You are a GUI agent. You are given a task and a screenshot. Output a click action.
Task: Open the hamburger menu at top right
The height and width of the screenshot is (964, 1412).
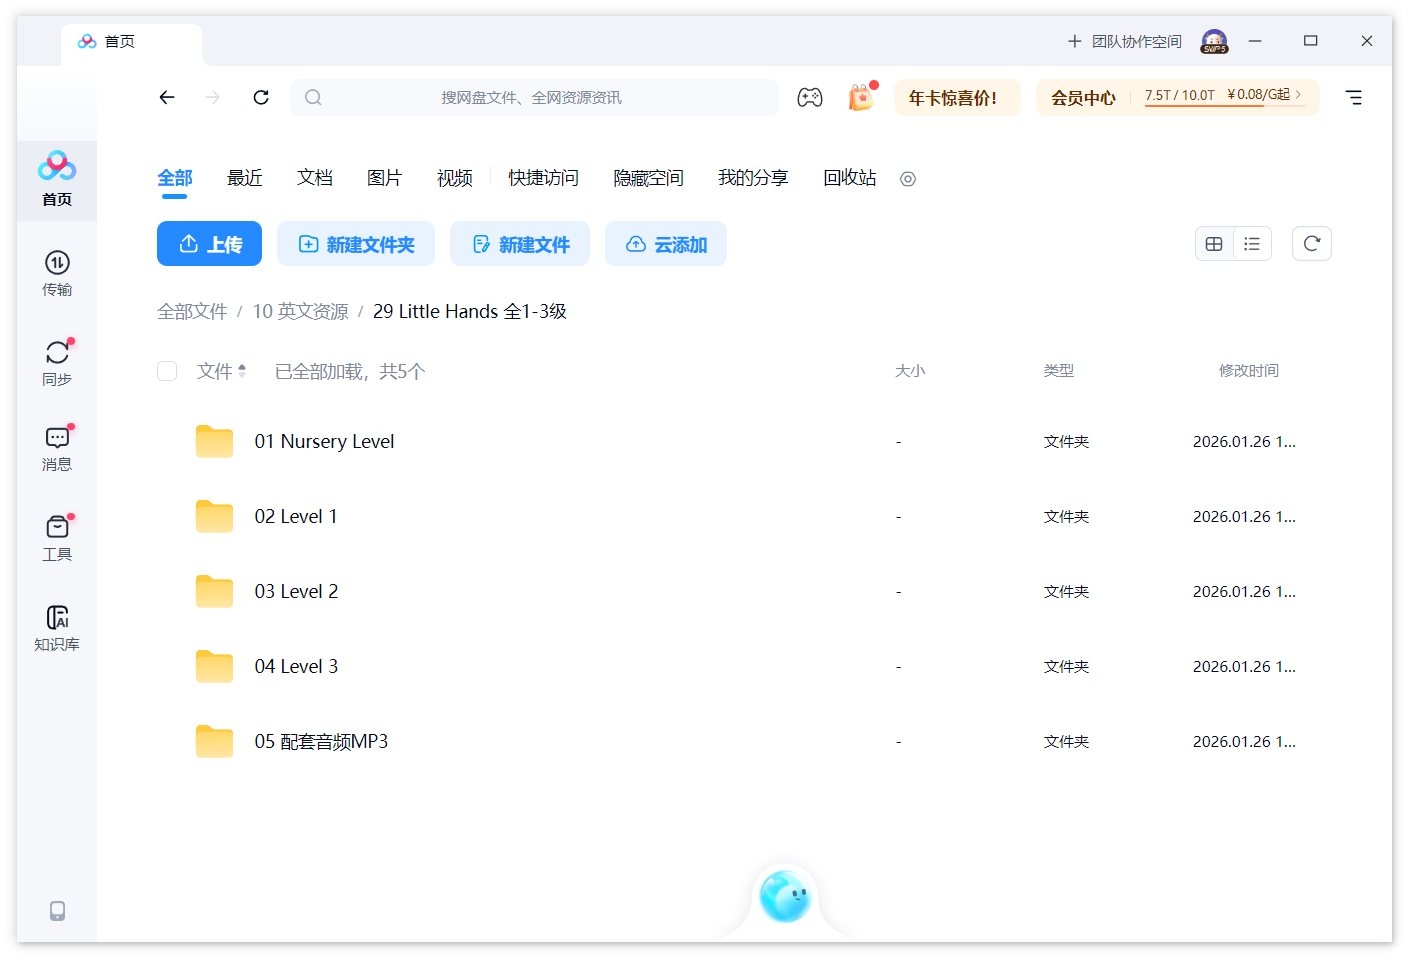[x=1355, y=97]
